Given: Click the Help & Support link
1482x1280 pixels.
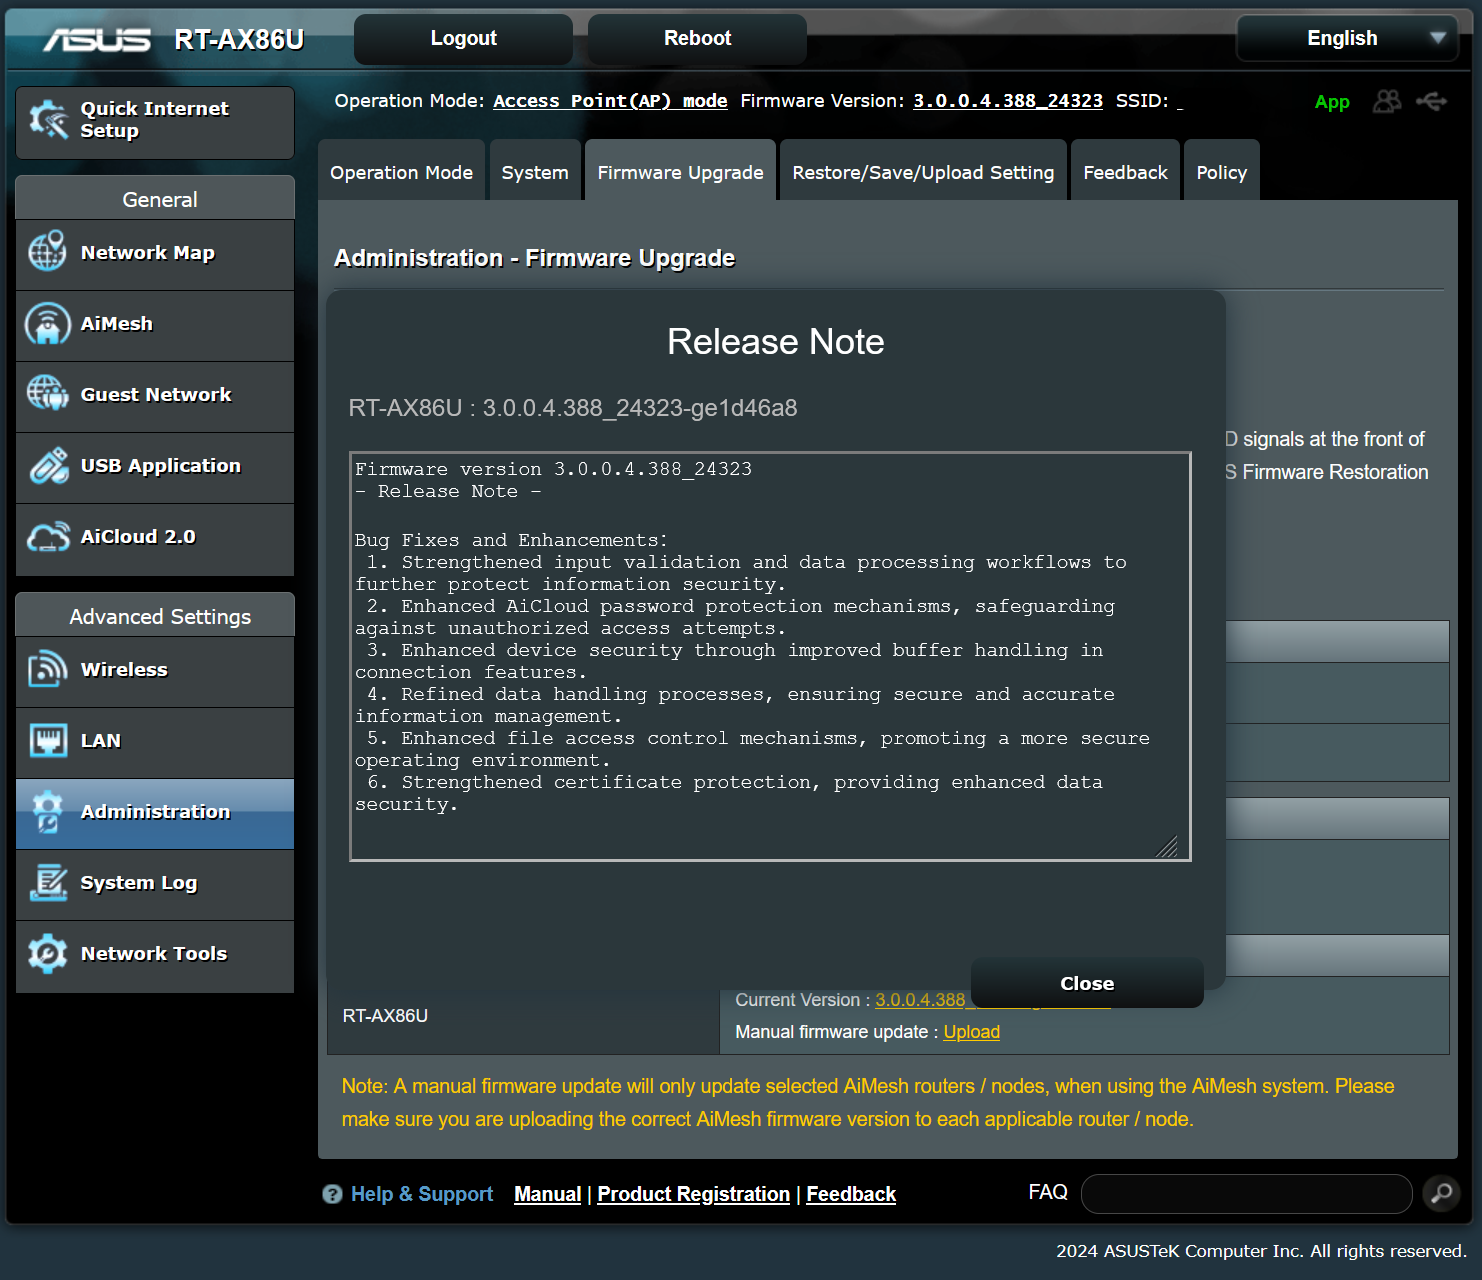Looking at the screenshot, I should (x=422, y=1194).
